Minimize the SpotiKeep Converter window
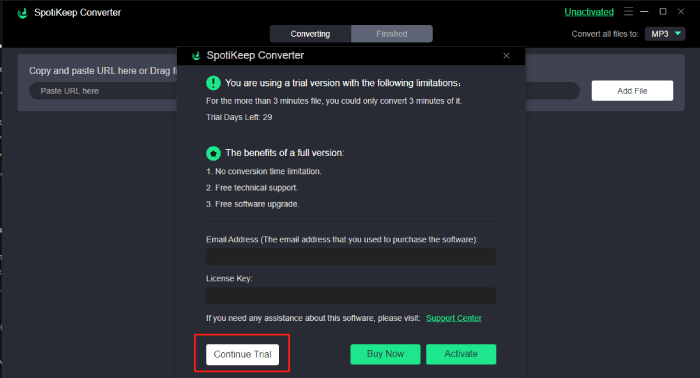700x378 pixels. click(x=644, y=12)
